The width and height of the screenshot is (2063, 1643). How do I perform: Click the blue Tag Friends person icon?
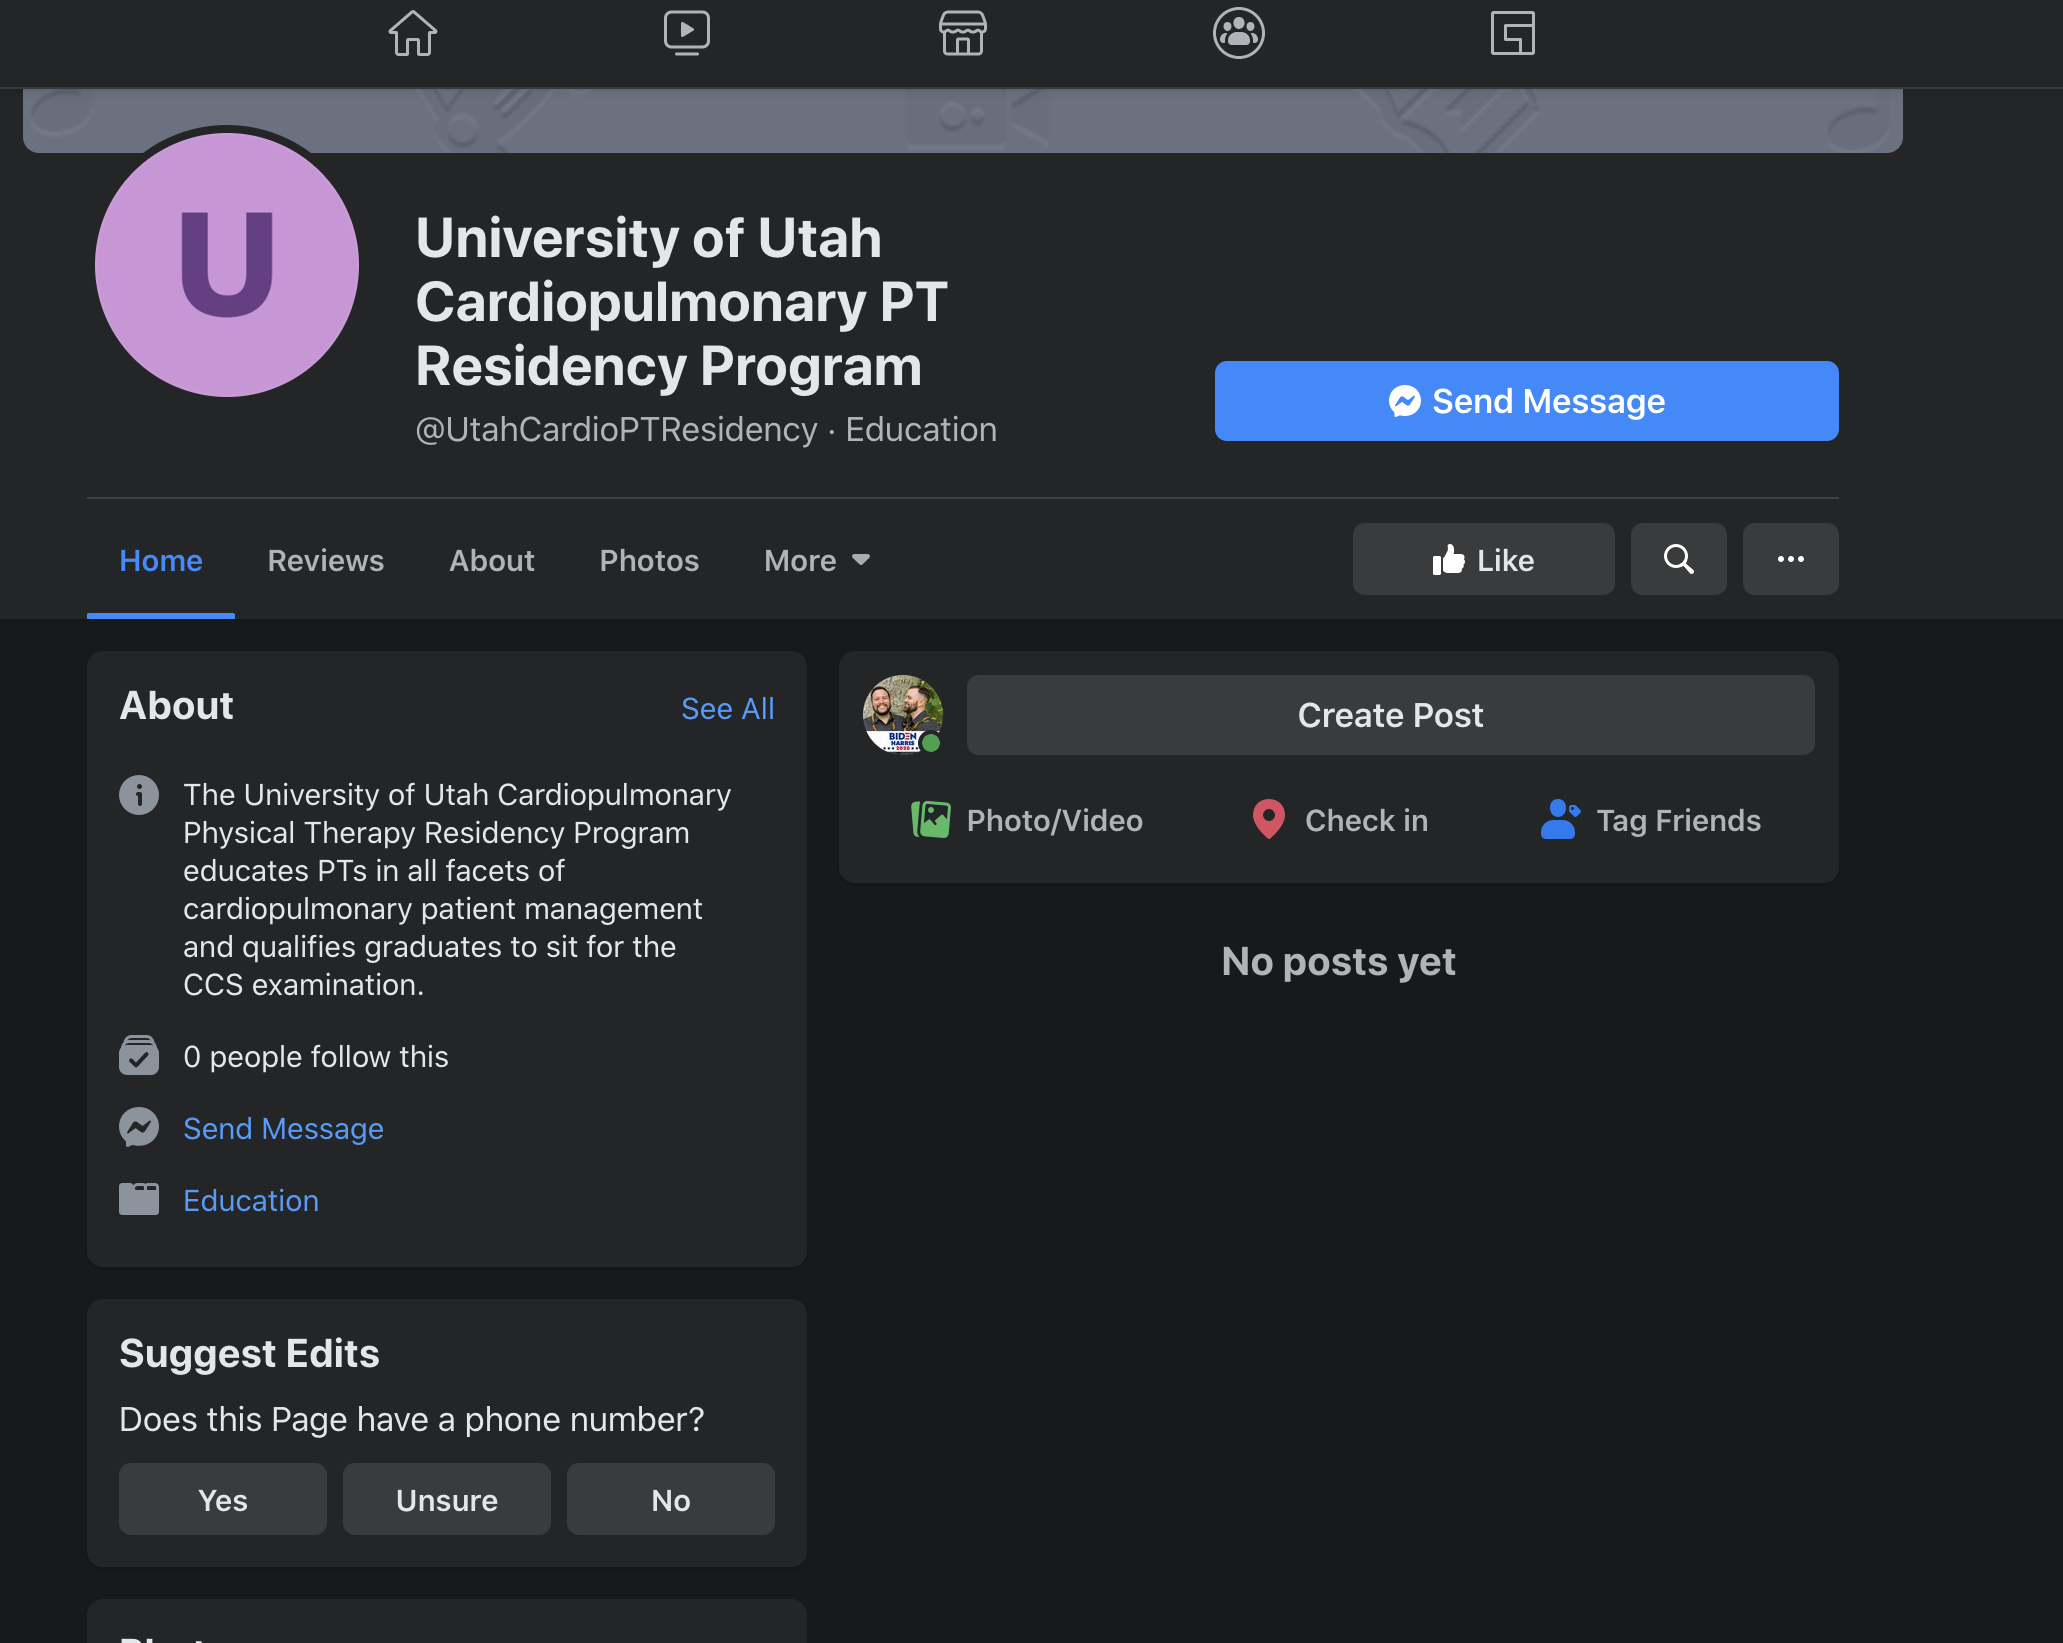1560,820
